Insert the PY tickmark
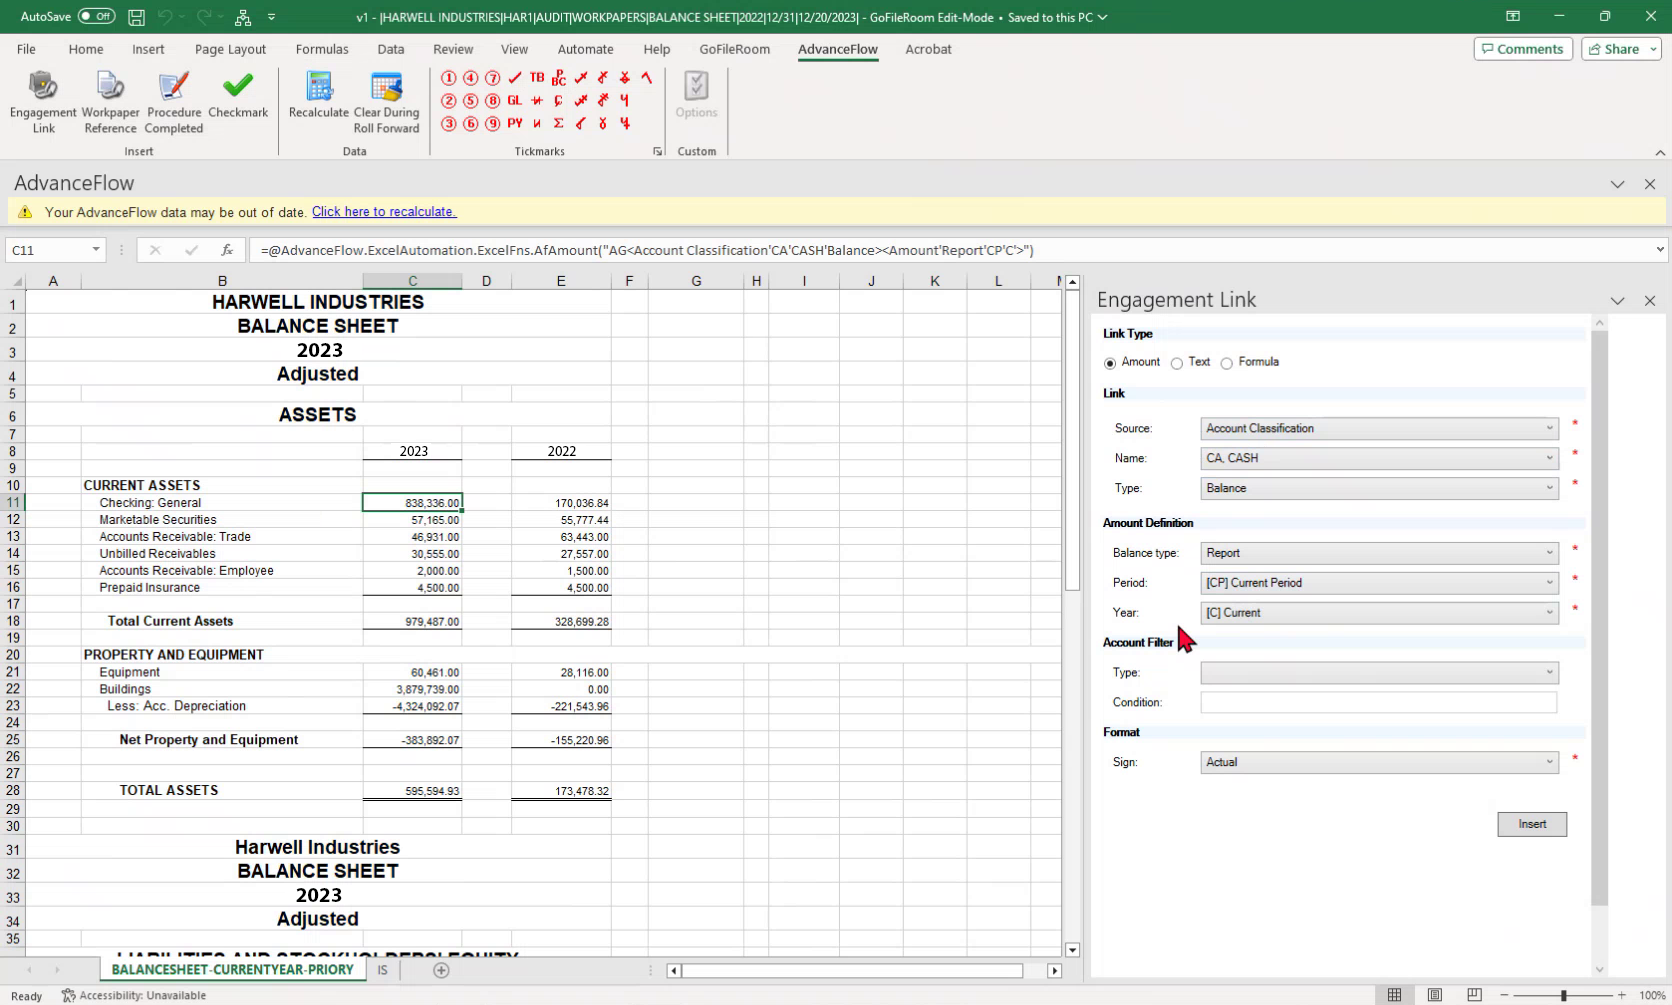1672x1005 pixels. [514, 123]
